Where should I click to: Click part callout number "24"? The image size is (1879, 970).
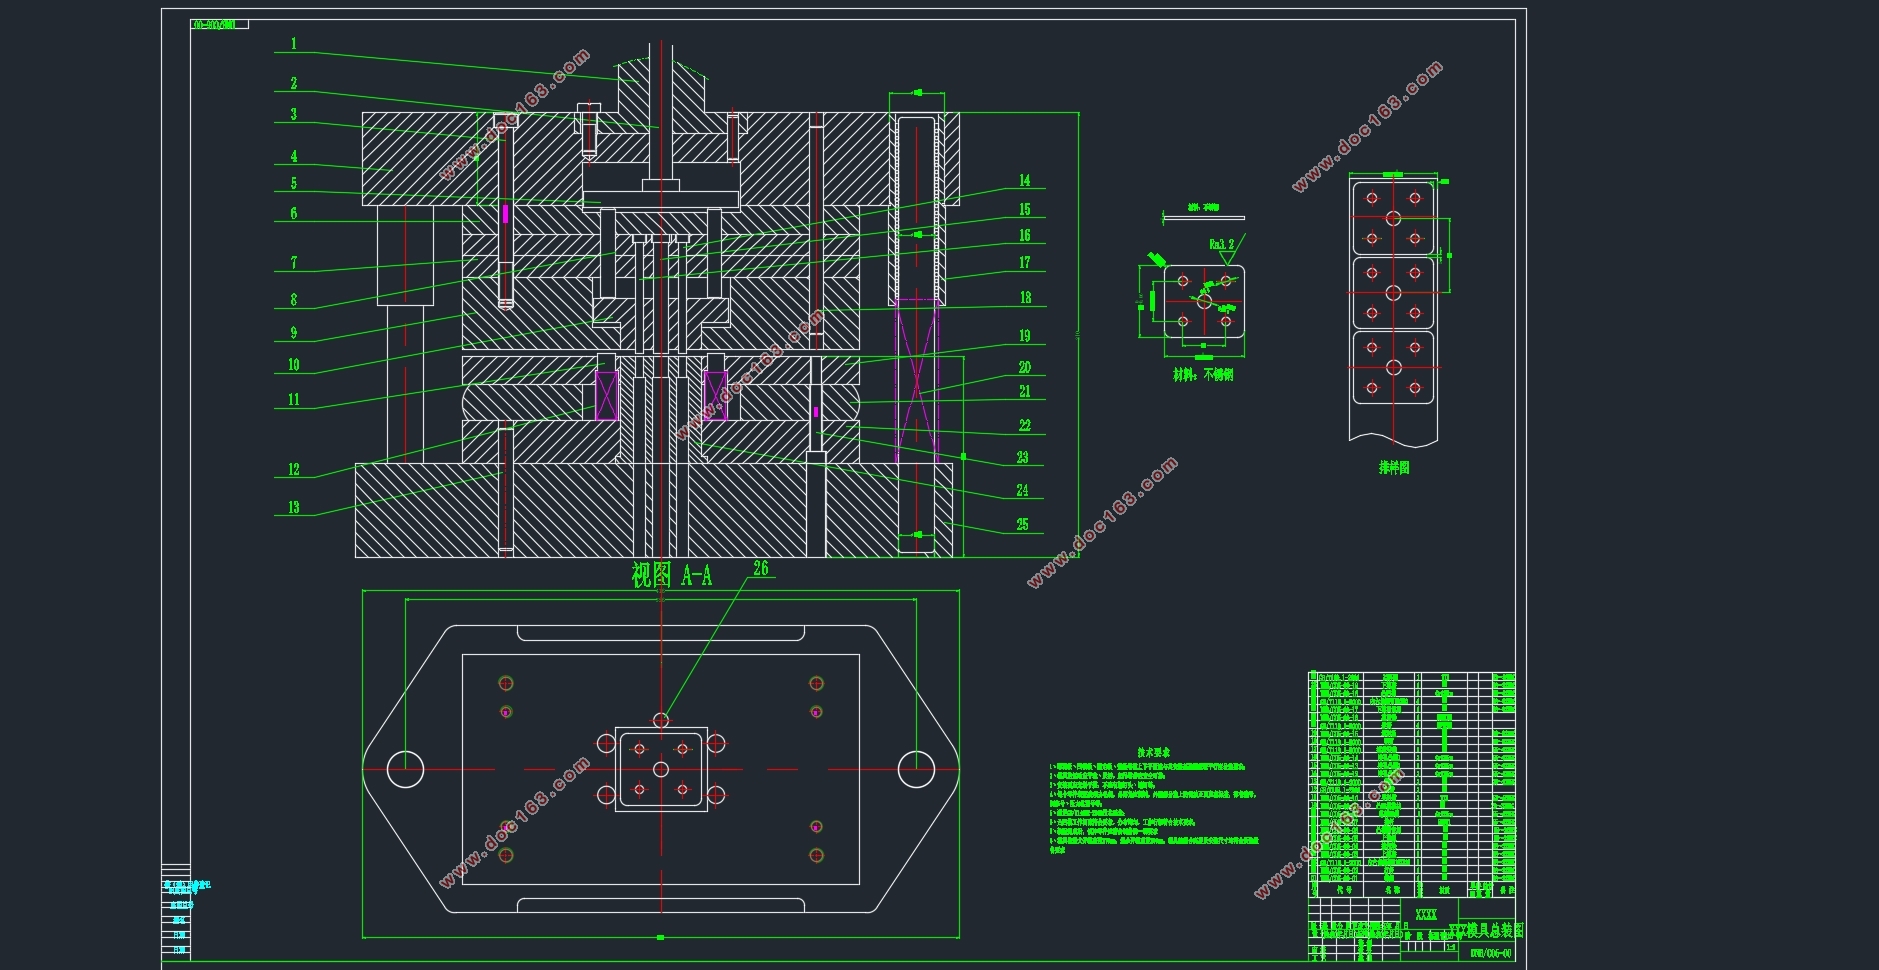pyautogui.click(x=1023, y=491)
